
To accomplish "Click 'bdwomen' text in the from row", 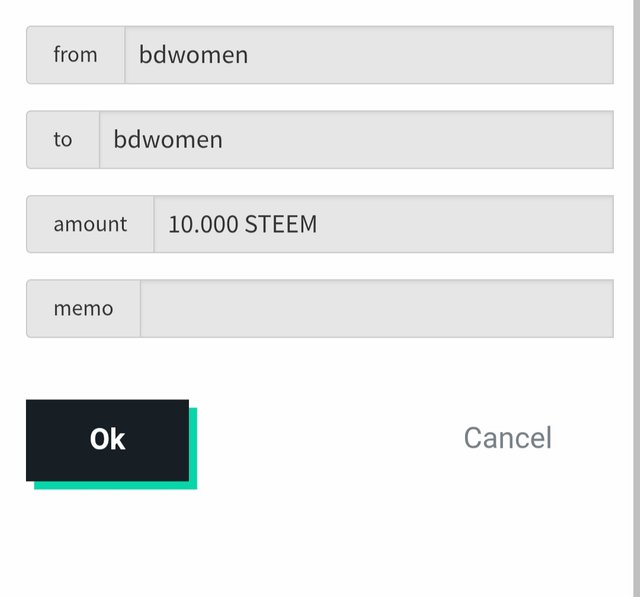I will coord(193,55).
